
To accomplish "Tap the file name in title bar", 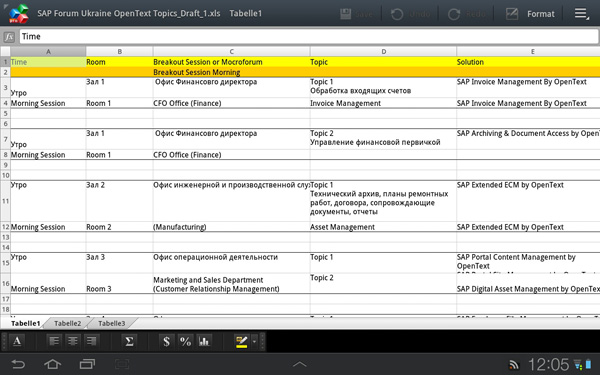I will click(129, 13).
